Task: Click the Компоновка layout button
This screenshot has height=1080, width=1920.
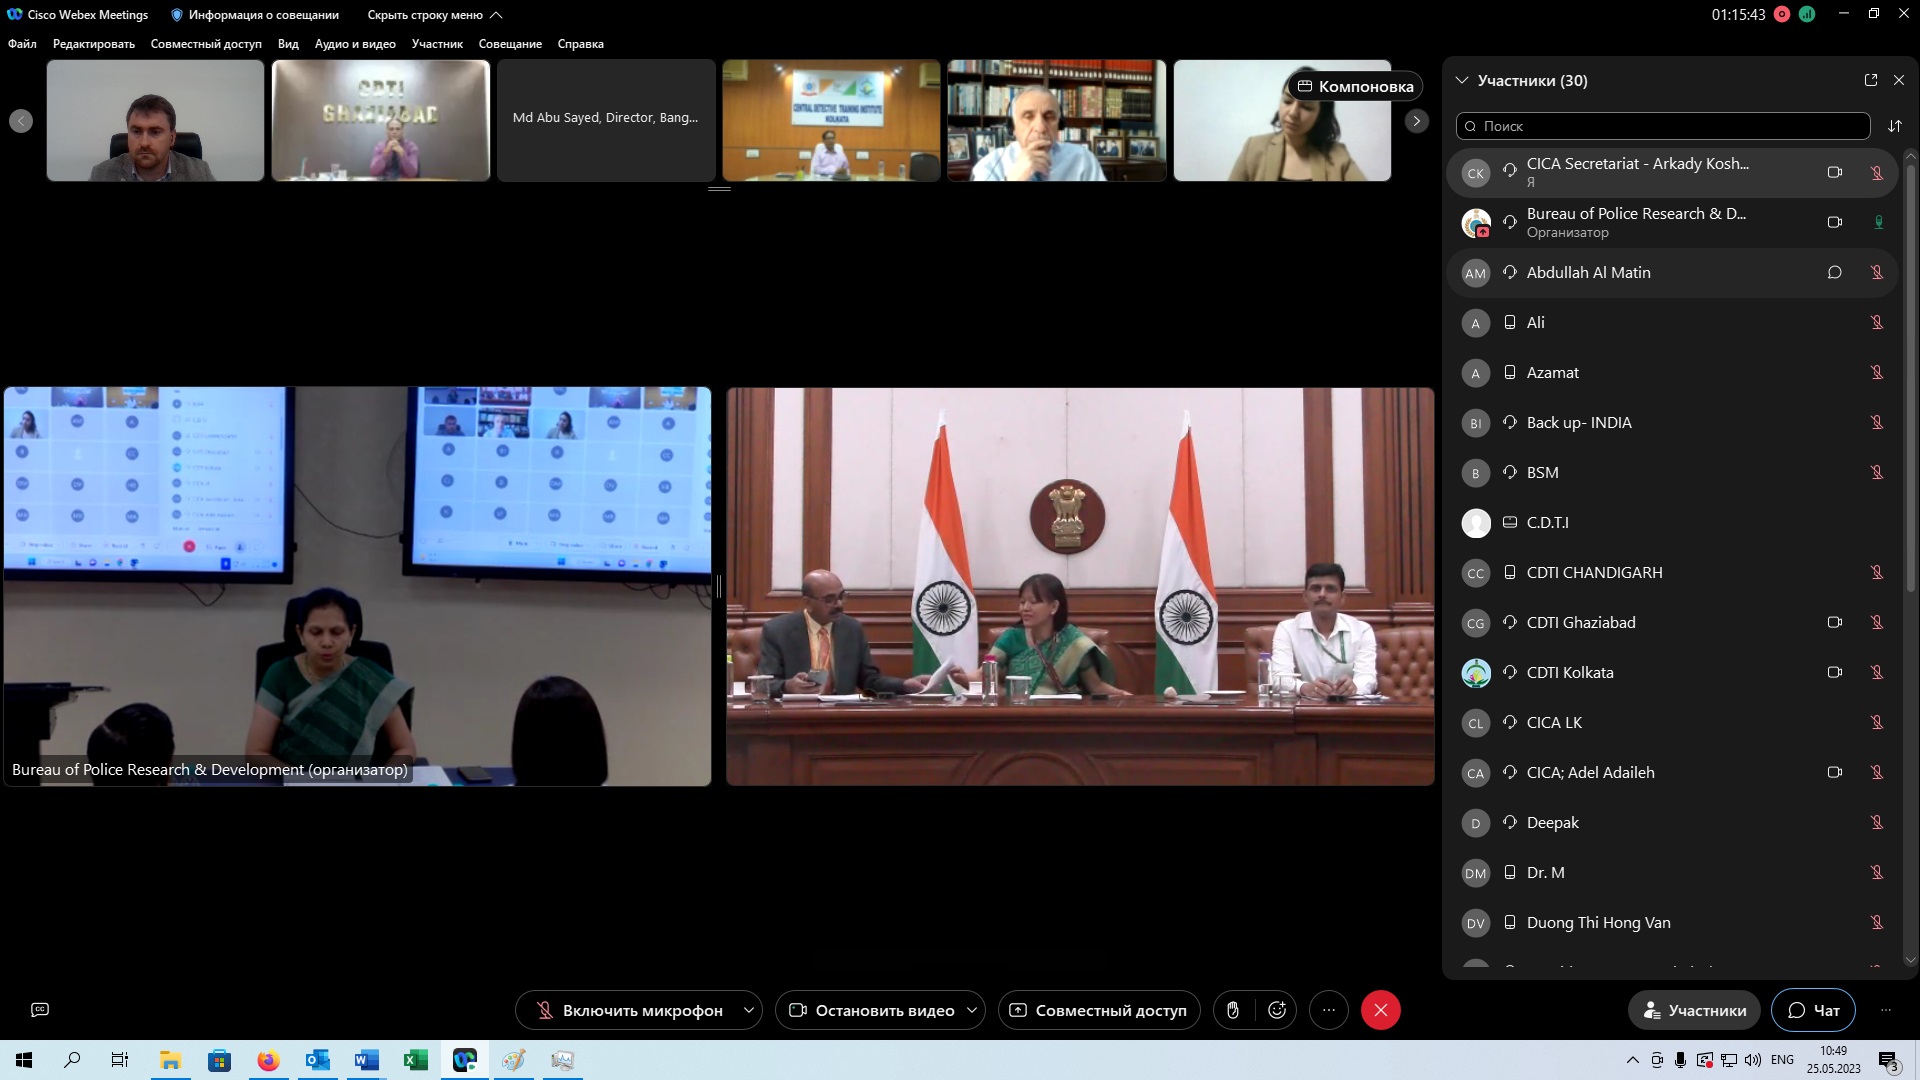Action: pos(1355,86)
